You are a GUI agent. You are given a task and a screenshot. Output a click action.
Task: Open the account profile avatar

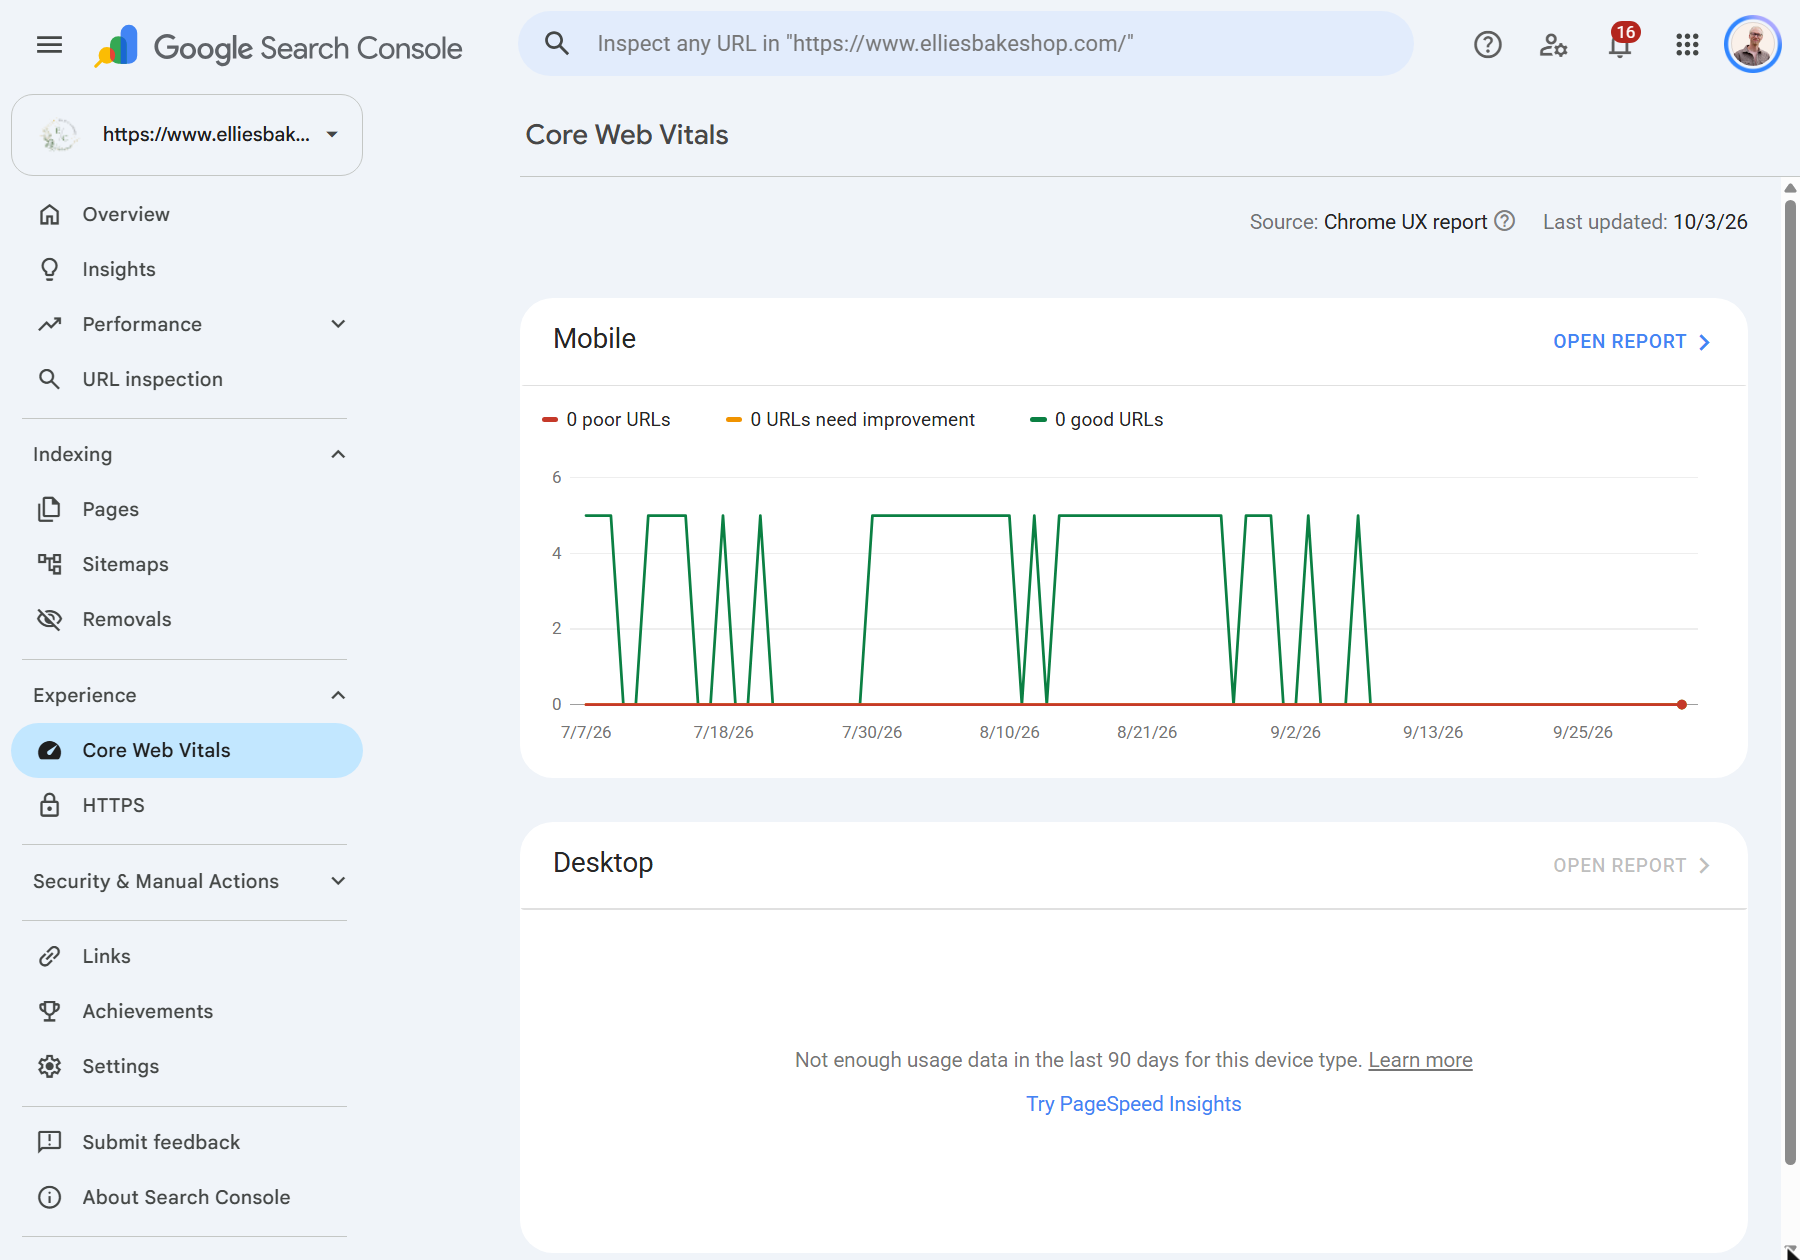pyautogui.click(x=1753, y=44)
